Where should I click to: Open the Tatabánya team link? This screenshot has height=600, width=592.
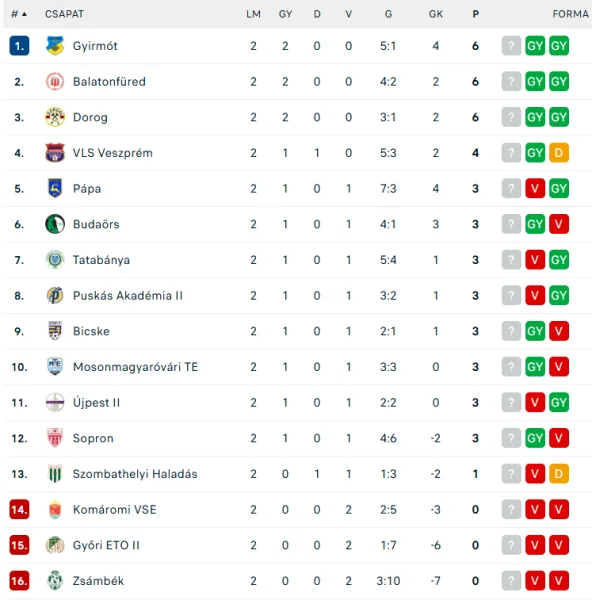101,260
